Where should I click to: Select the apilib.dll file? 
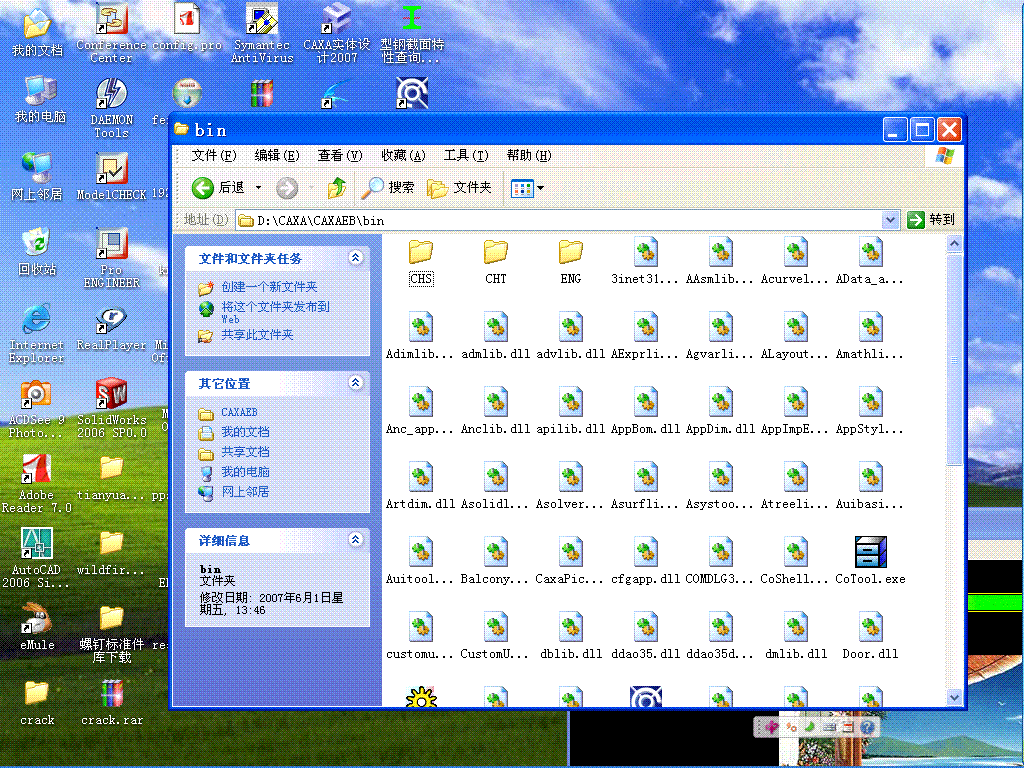click(x=571, y=413)
